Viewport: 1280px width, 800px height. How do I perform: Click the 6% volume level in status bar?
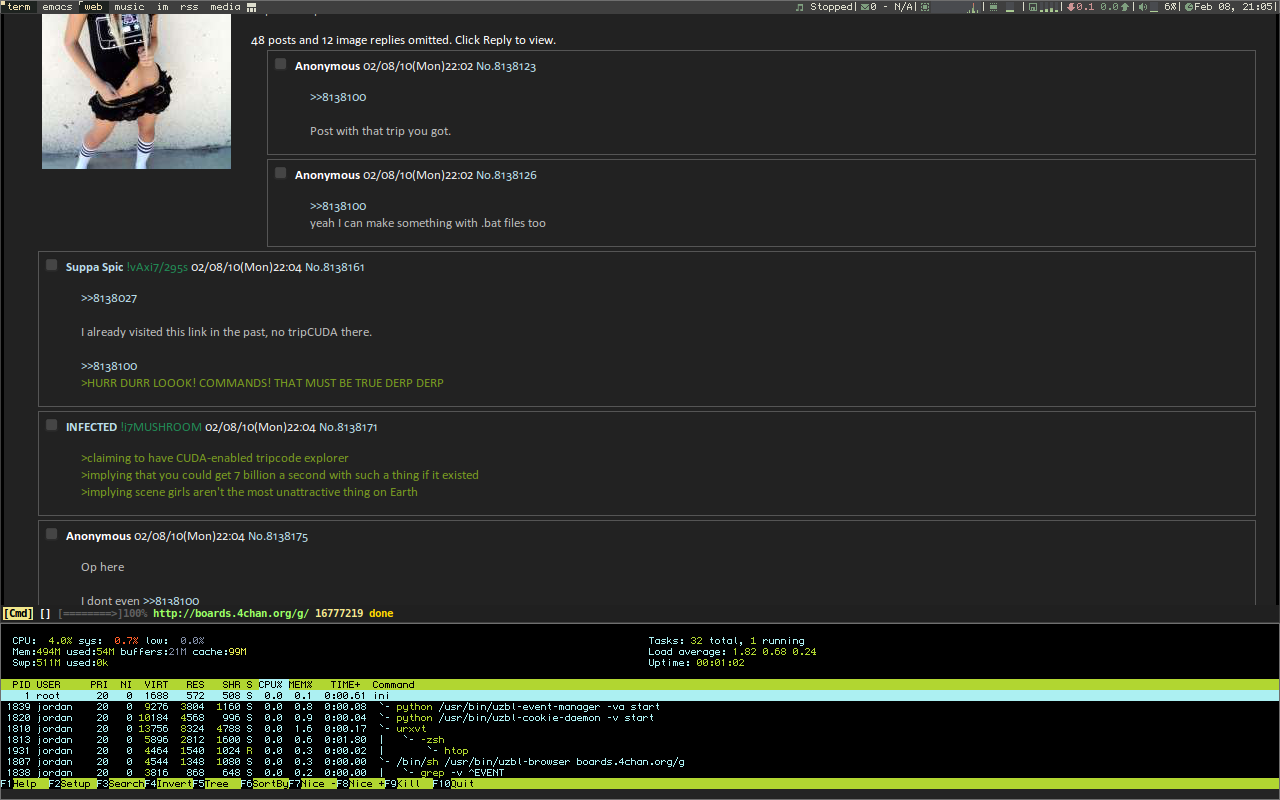1169,7
